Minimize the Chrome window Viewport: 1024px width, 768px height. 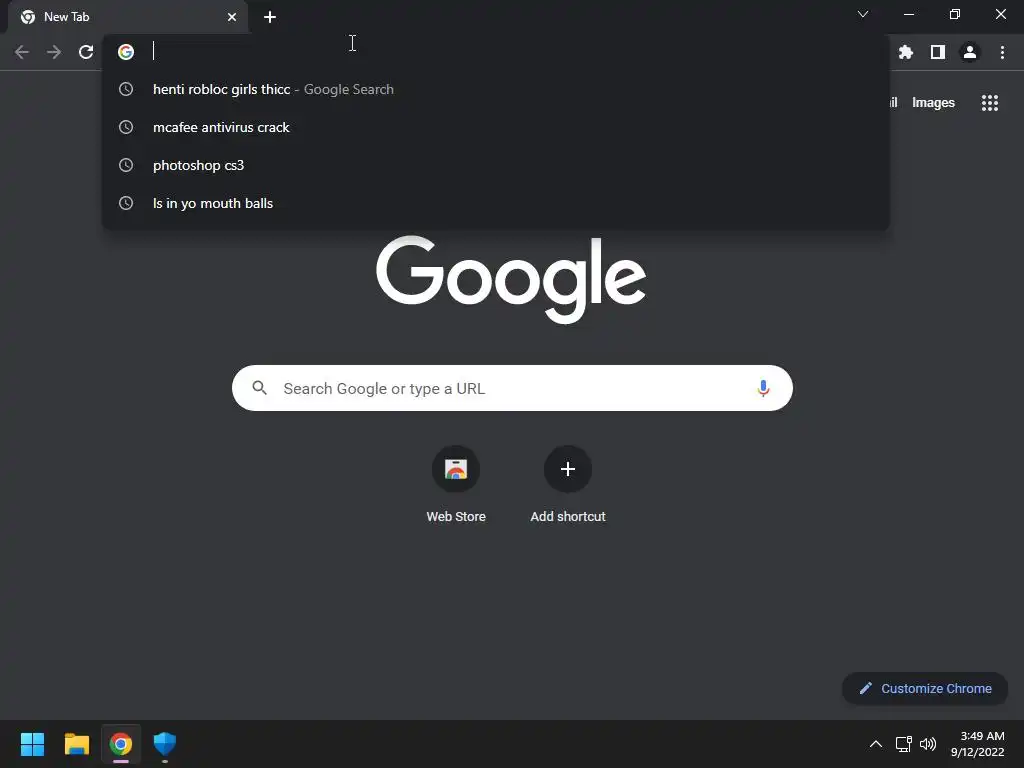pos(909,14)
